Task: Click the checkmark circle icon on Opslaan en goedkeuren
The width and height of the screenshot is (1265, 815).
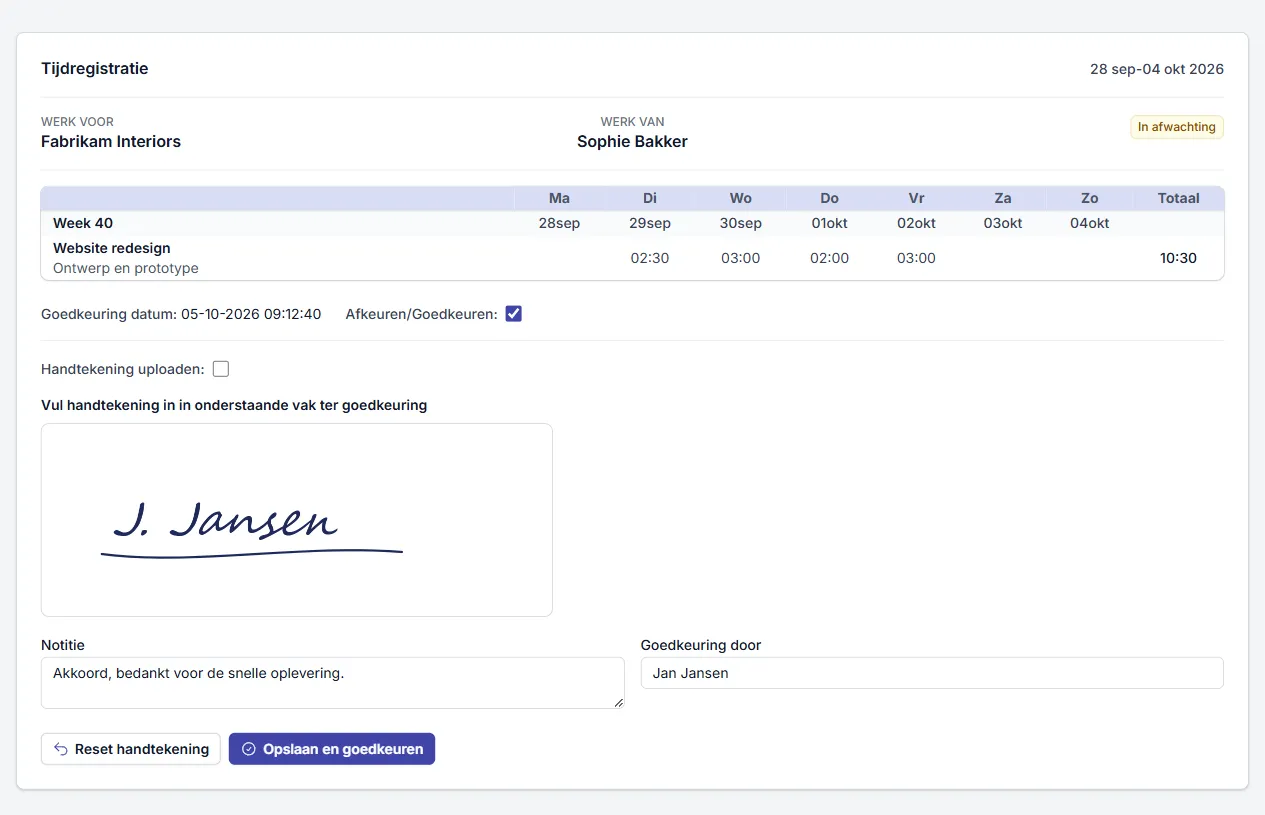Action: tap(249, 749)
